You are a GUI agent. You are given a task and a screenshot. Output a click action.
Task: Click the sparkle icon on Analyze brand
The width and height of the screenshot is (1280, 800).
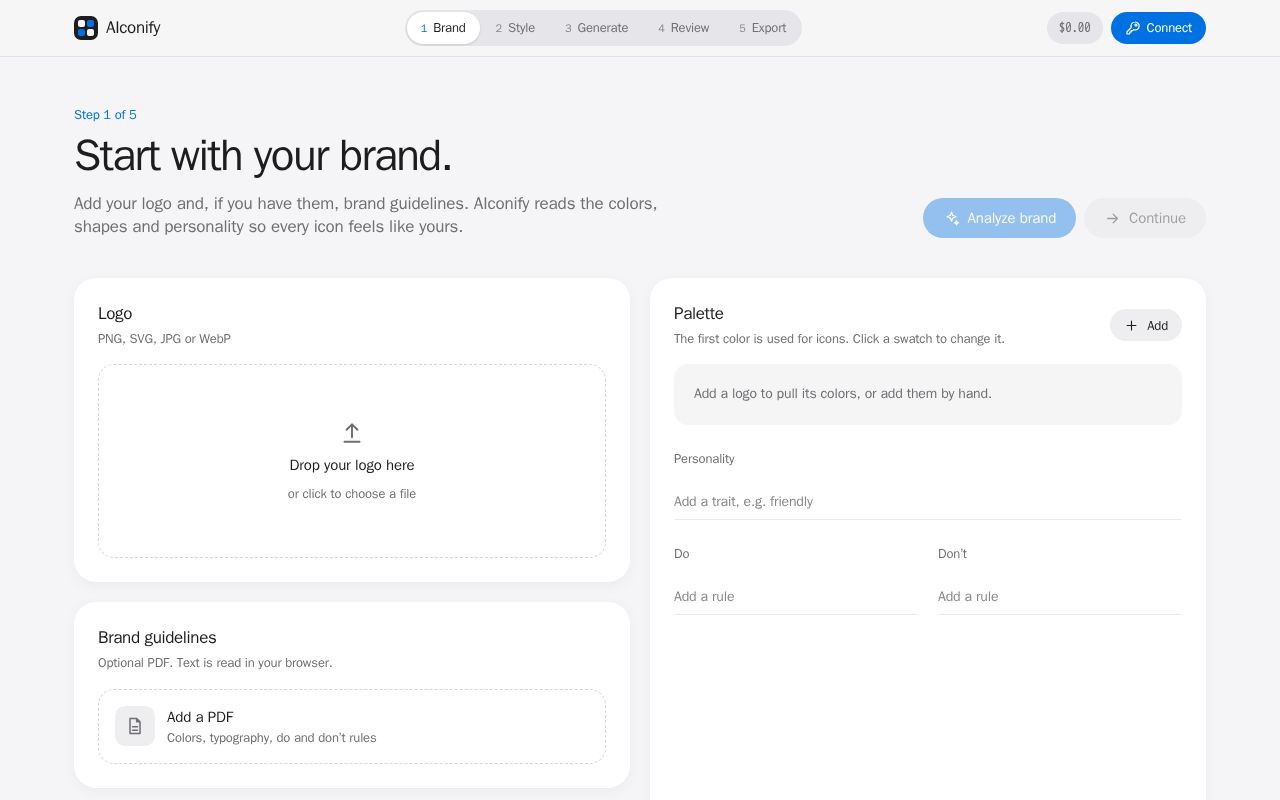tap(953, 218)
